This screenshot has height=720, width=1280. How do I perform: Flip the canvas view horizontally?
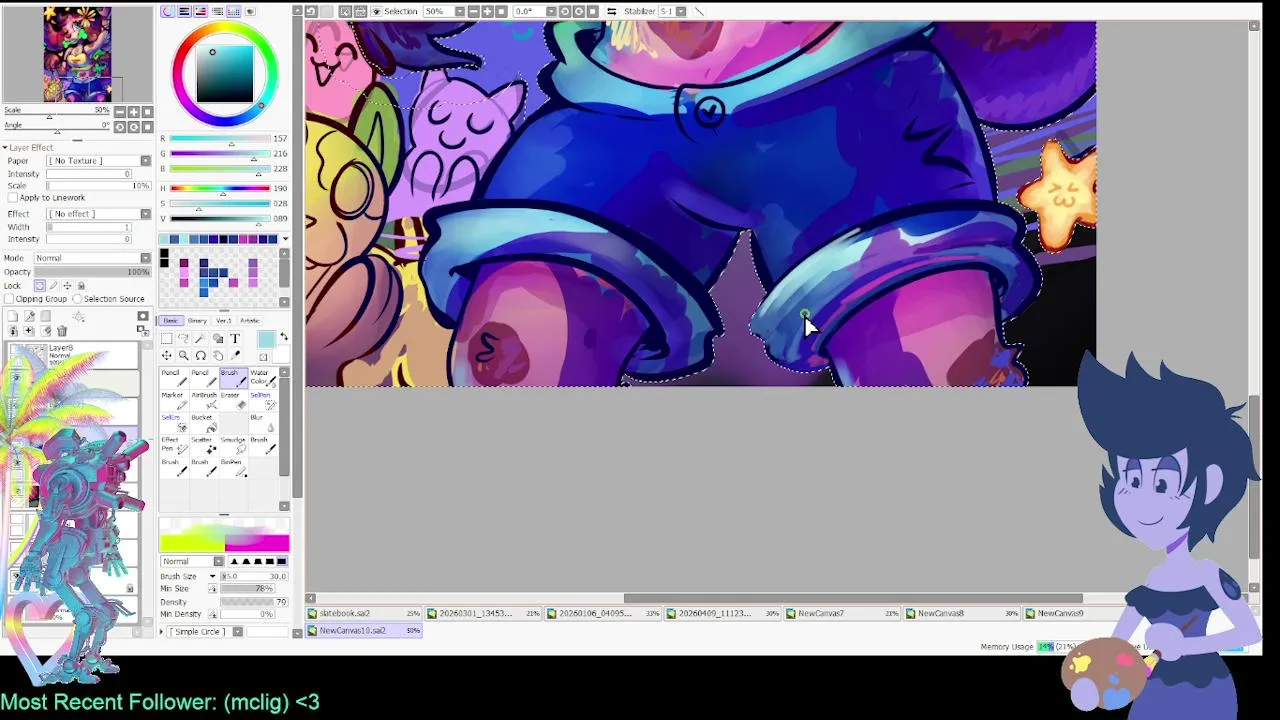tap(611, 11)
